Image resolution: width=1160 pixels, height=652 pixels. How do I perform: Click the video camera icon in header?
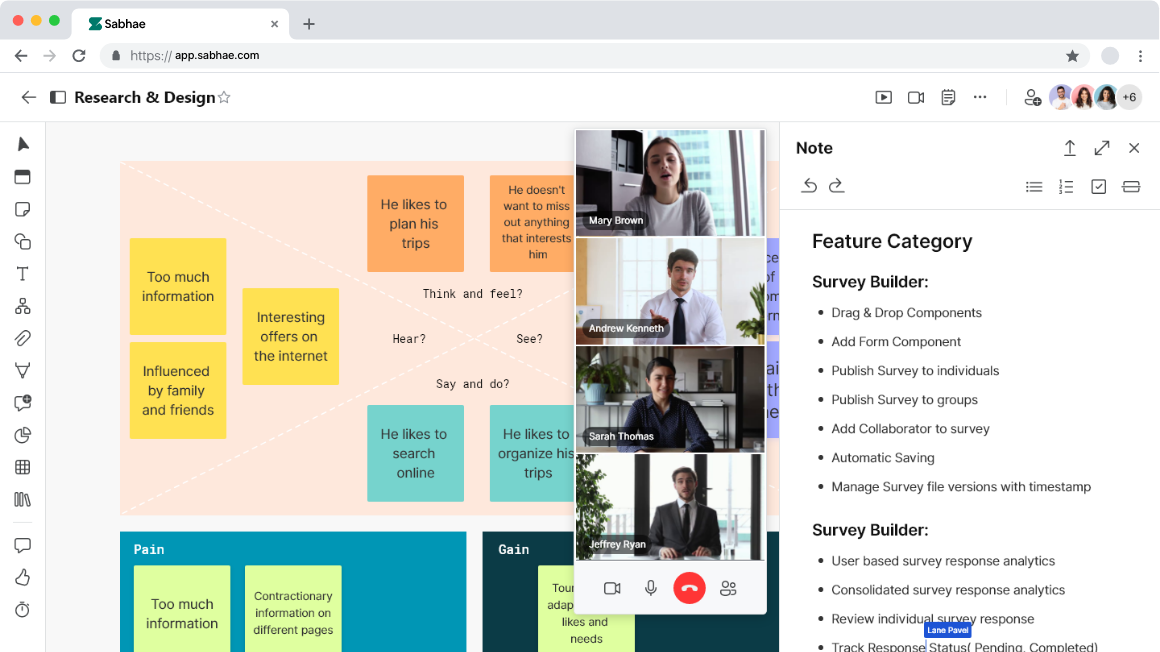(916, 97)
